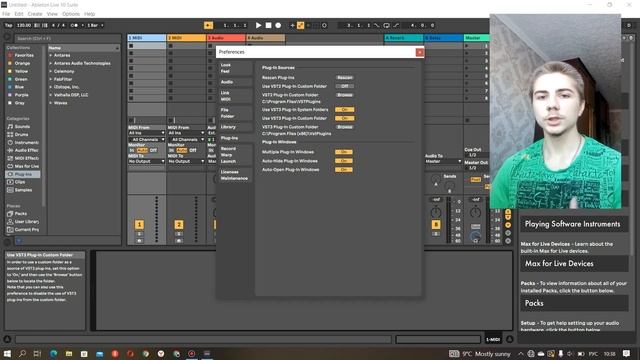The width and height of the screenshot is (640, 360).
Task: Toggle Auto-Open Plug-In Windows
Action: coord(344,169)
